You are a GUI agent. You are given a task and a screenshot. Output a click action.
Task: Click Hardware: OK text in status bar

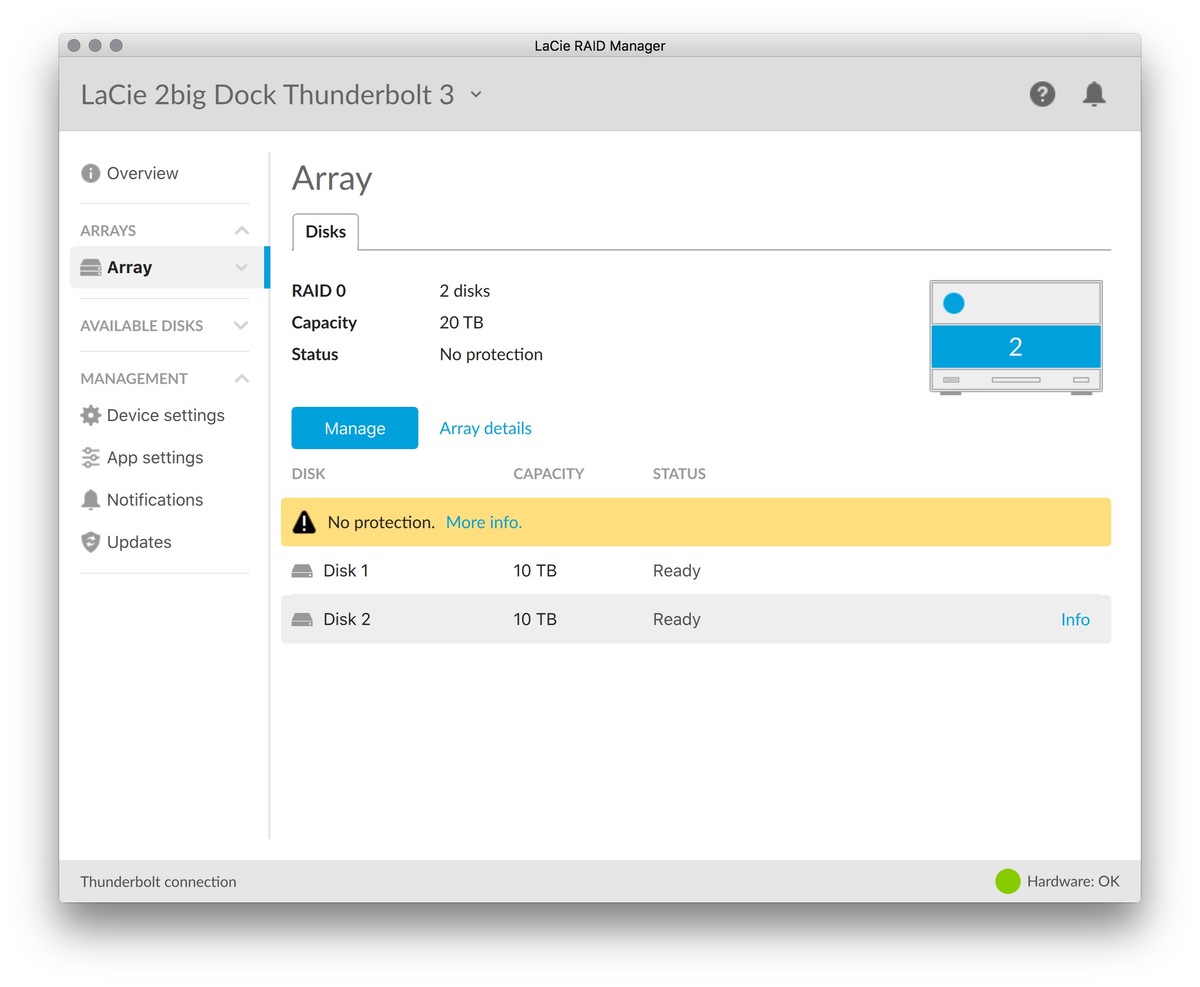point(1073,882)
